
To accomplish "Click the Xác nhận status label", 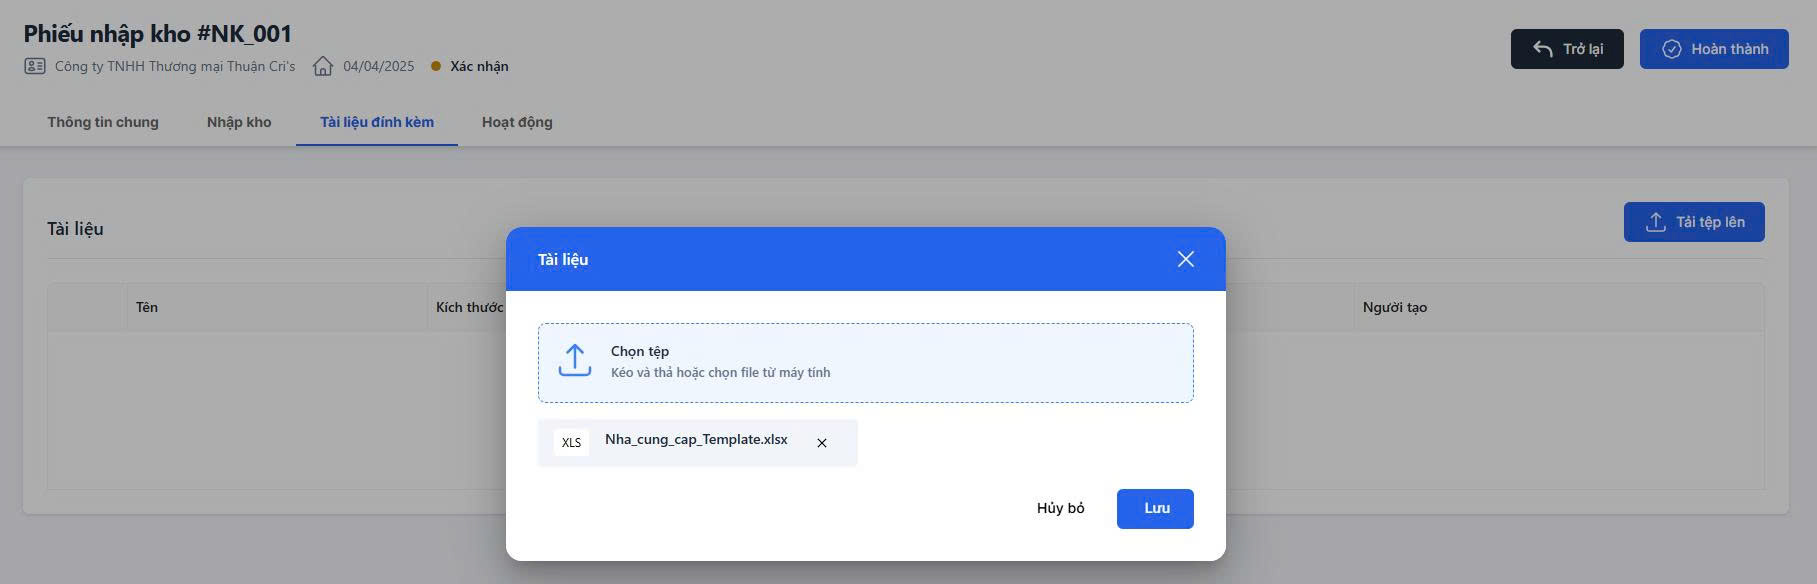I will 479,66.
